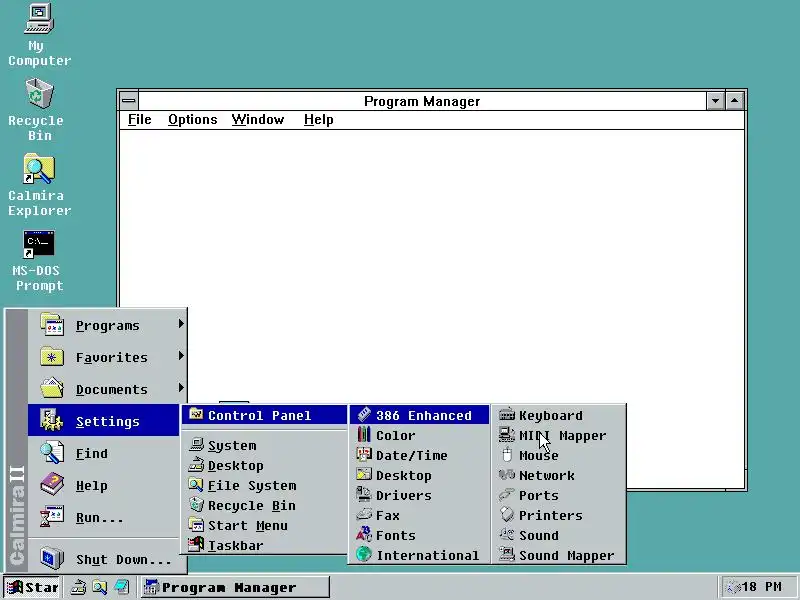
Task: Open the Printers control panel item
Action: (x=559, y=515)
